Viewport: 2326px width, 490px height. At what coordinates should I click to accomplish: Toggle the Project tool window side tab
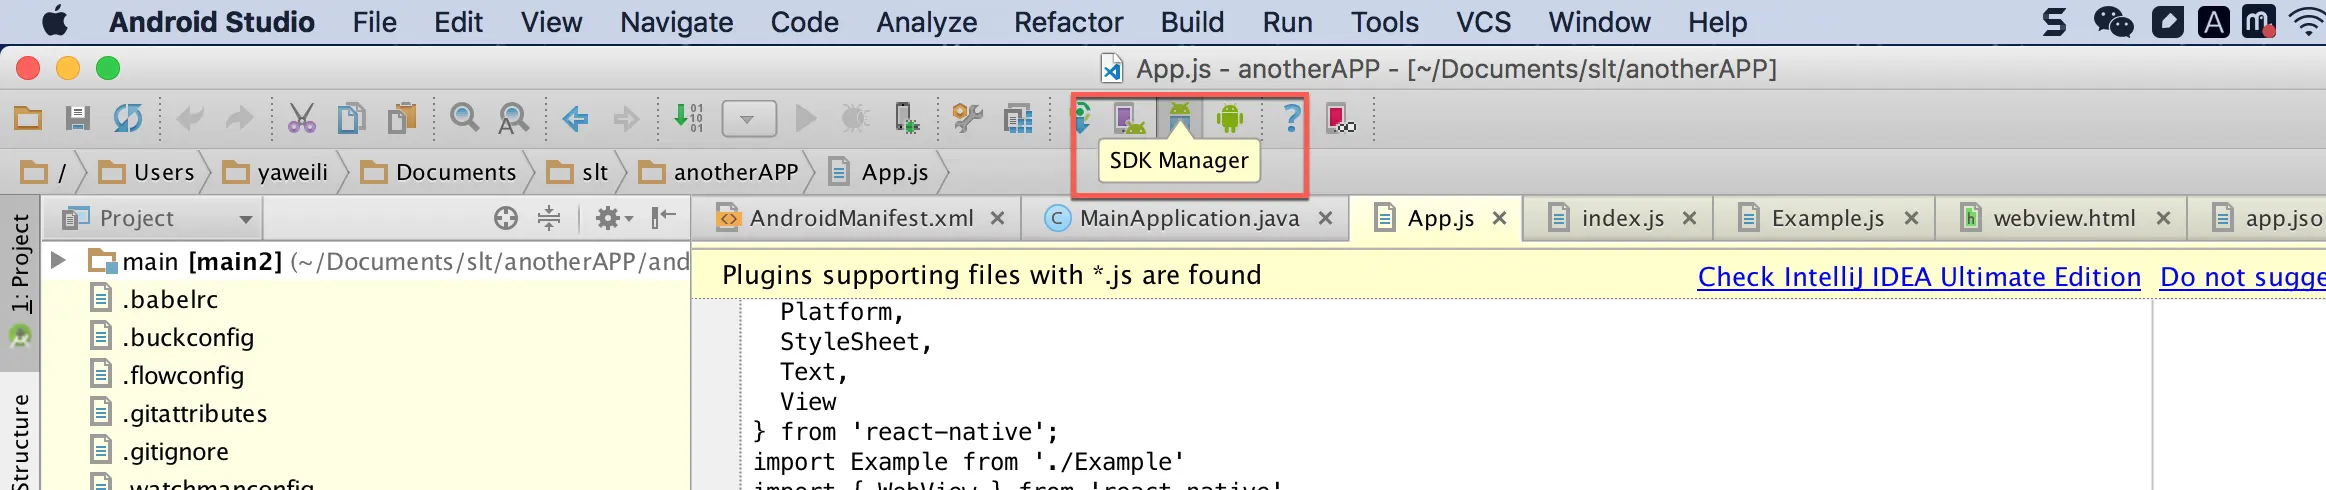click(19, 265)
